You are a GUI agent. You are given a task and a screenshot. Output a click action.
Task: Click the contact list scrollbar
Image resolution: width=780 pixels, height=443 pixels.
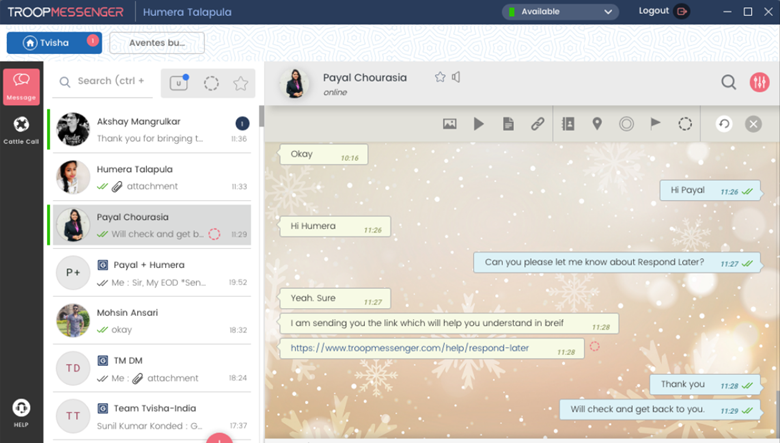point(261,117)
